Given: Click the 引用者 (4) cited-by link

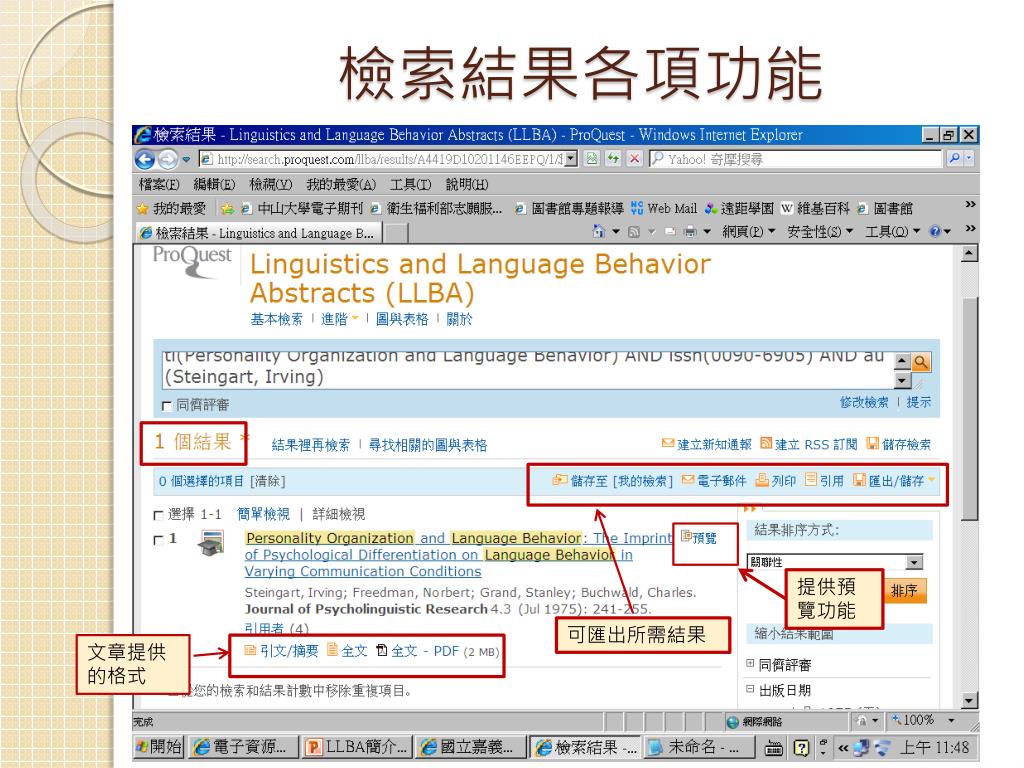Looking at the screenshot, I should click(x=276, y=628).
